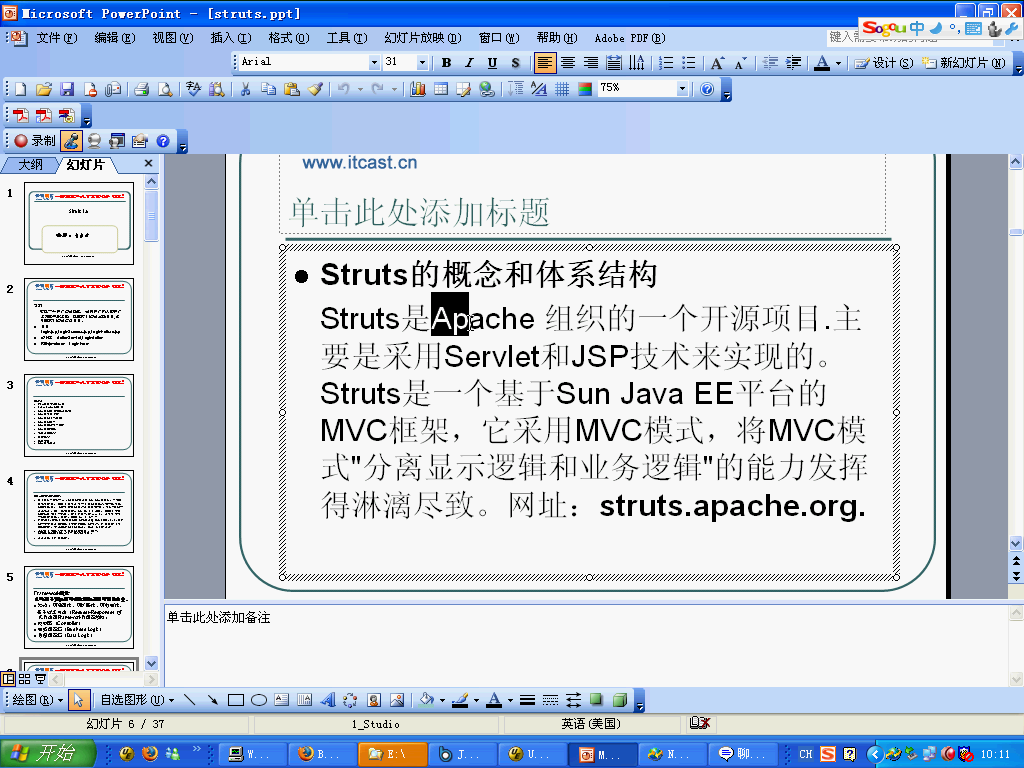Apply the font color A in drawing toolbar
This screenshot has width=1024, height=768.
click(494, 700)
